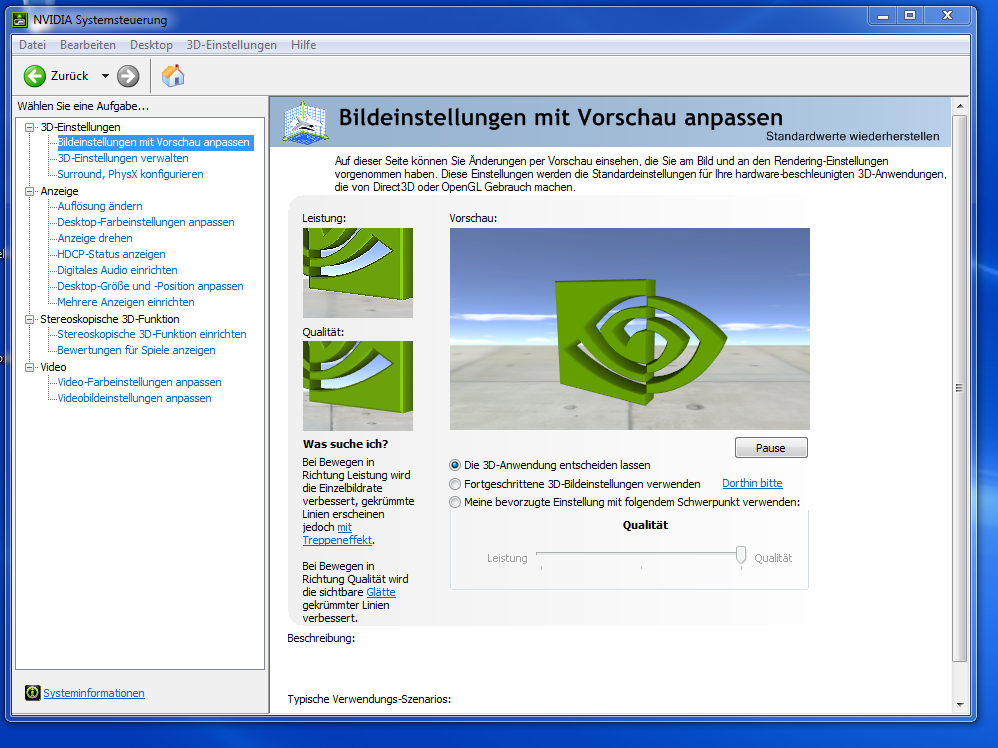Collapse the Stereoskopische 3D-Funktion tree node
The width and height of the screenshot is (998, 748).
pos(29,319)
